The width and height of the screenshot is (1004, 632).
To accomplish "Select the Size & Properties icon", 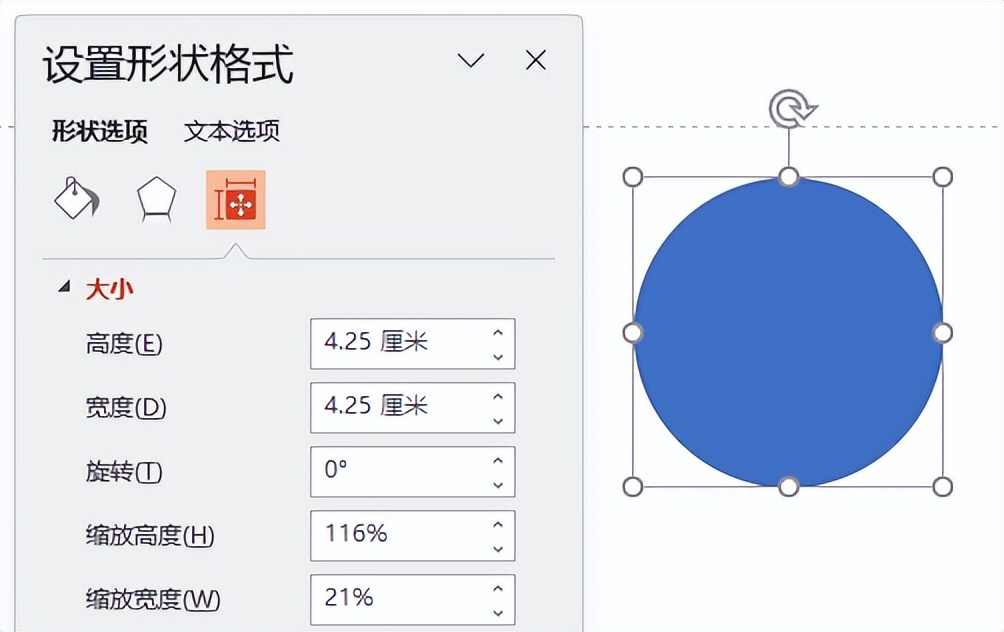I will click(x=236, y=200).
